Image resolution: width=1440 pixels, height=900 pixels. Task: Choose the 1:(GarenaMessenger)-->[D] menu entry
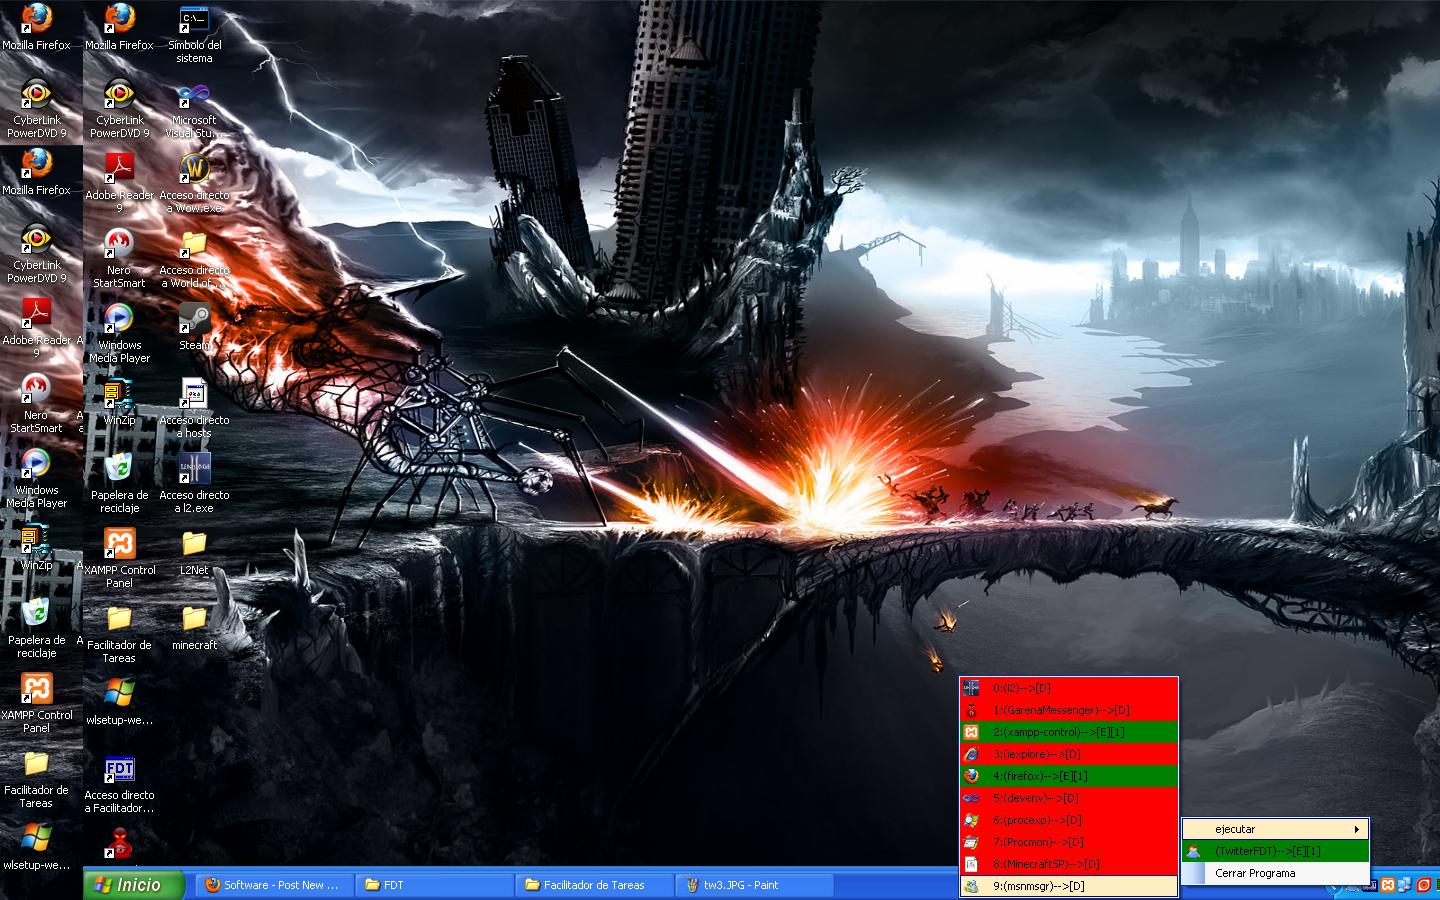1069,710
